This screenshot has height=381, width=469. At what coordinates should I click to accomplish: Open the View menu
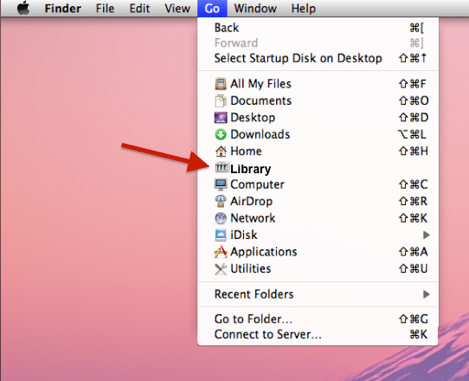coord(177,8)
